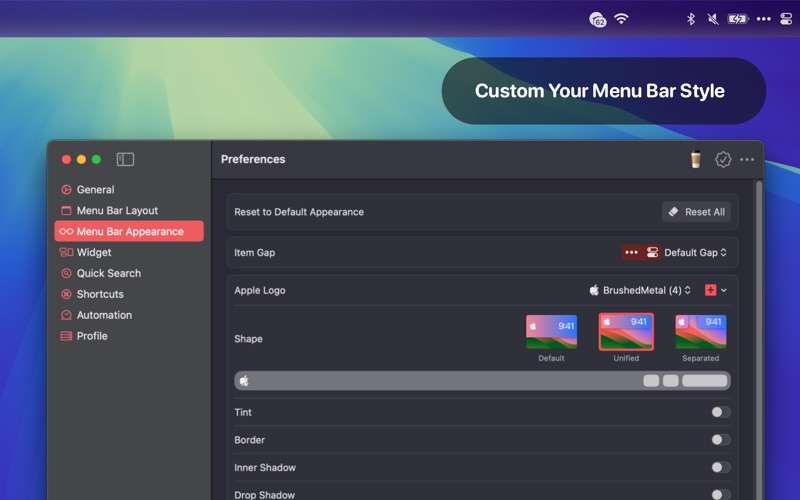Click the three-dots icon in the menu bar

coord(763,19)
